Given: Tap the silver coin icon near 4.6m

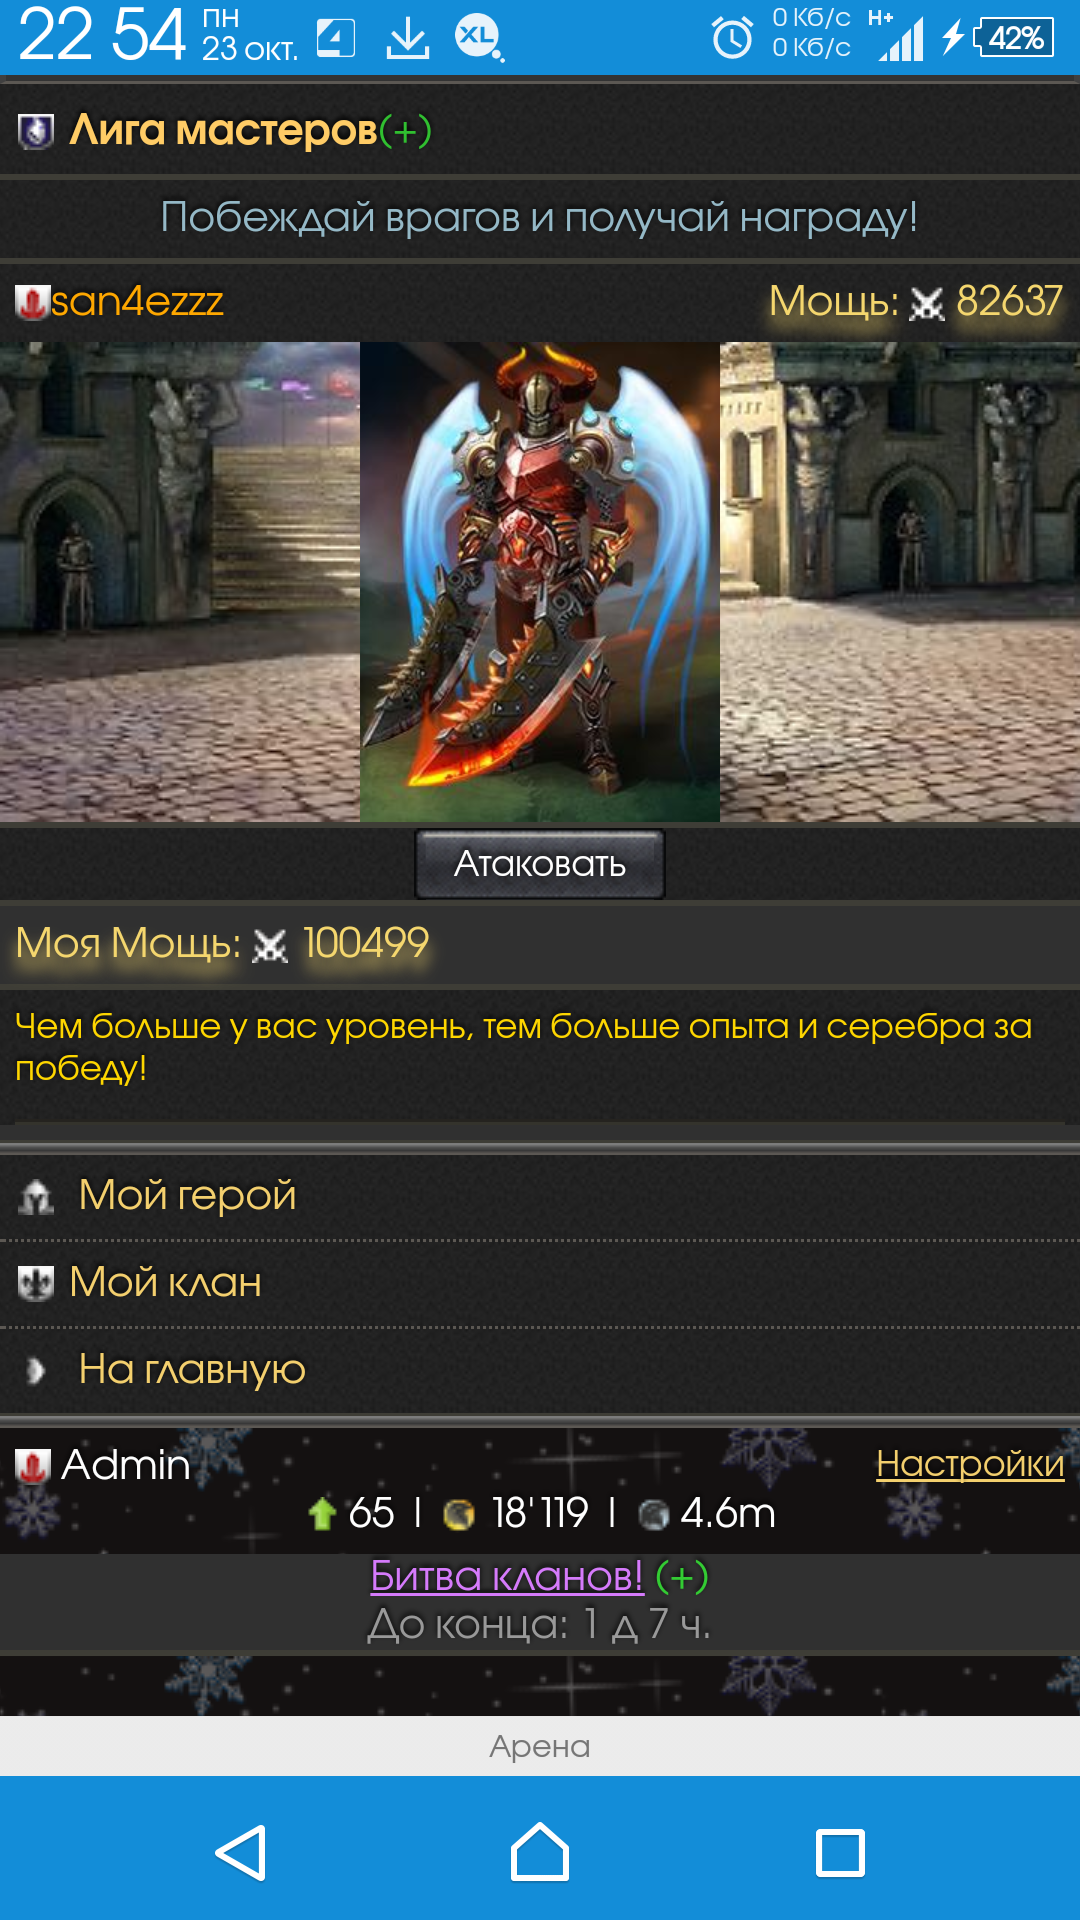Looking at the screenshot, I should tap(653, 1515).
